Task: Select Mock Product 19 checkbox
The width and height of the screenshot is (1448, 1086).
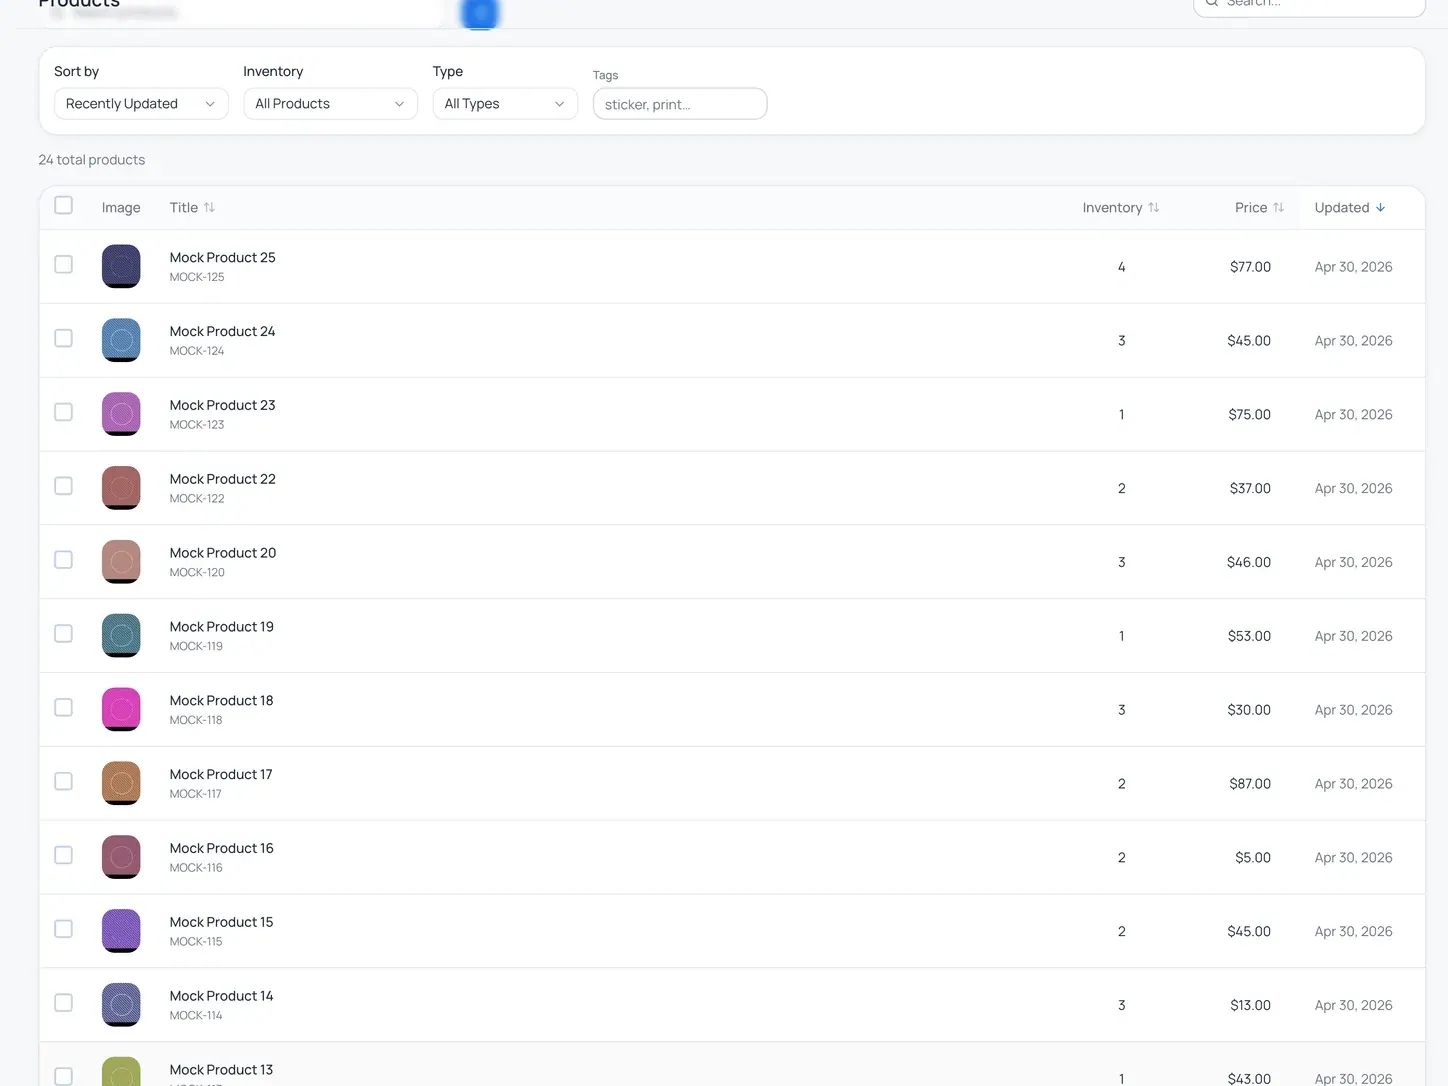Action: tap(64, 634)
